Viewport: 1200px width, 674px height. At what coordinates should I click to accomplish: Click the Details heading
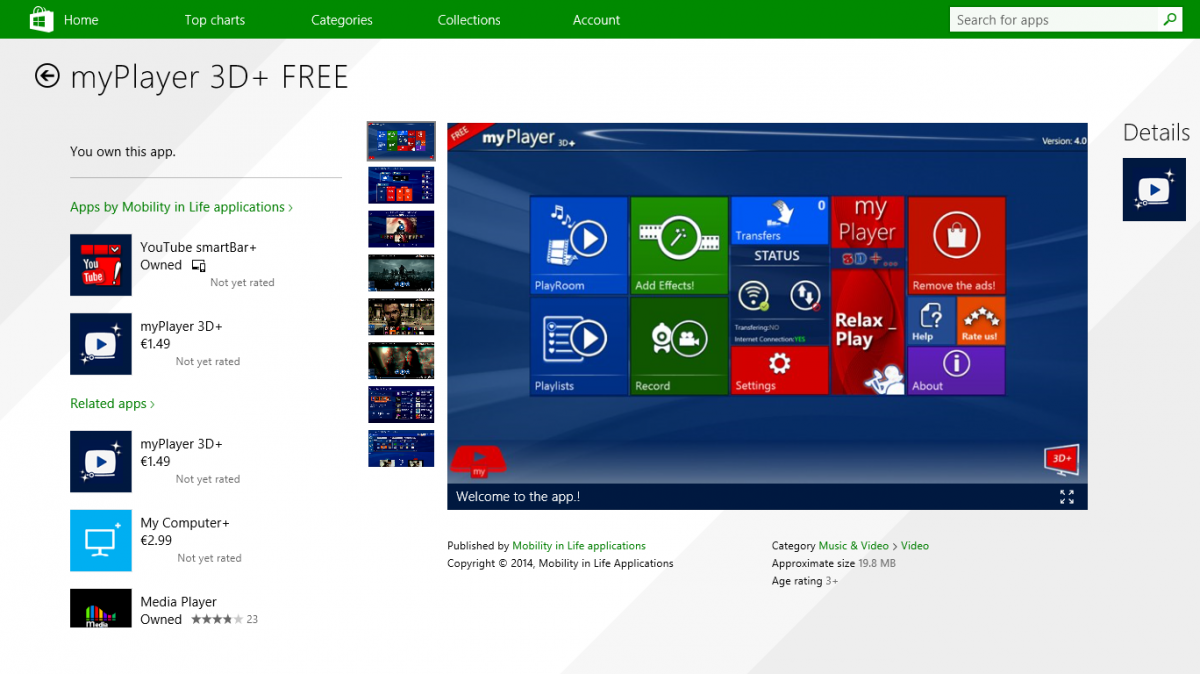point(1157,133)
